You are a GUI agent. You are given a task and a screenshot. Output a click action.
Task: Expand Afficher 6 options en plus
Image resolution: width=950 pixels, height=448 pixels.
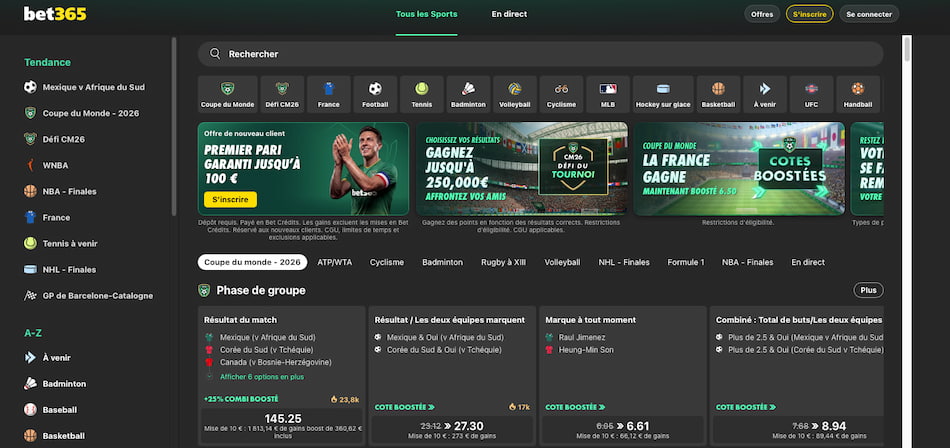(262, 377)
